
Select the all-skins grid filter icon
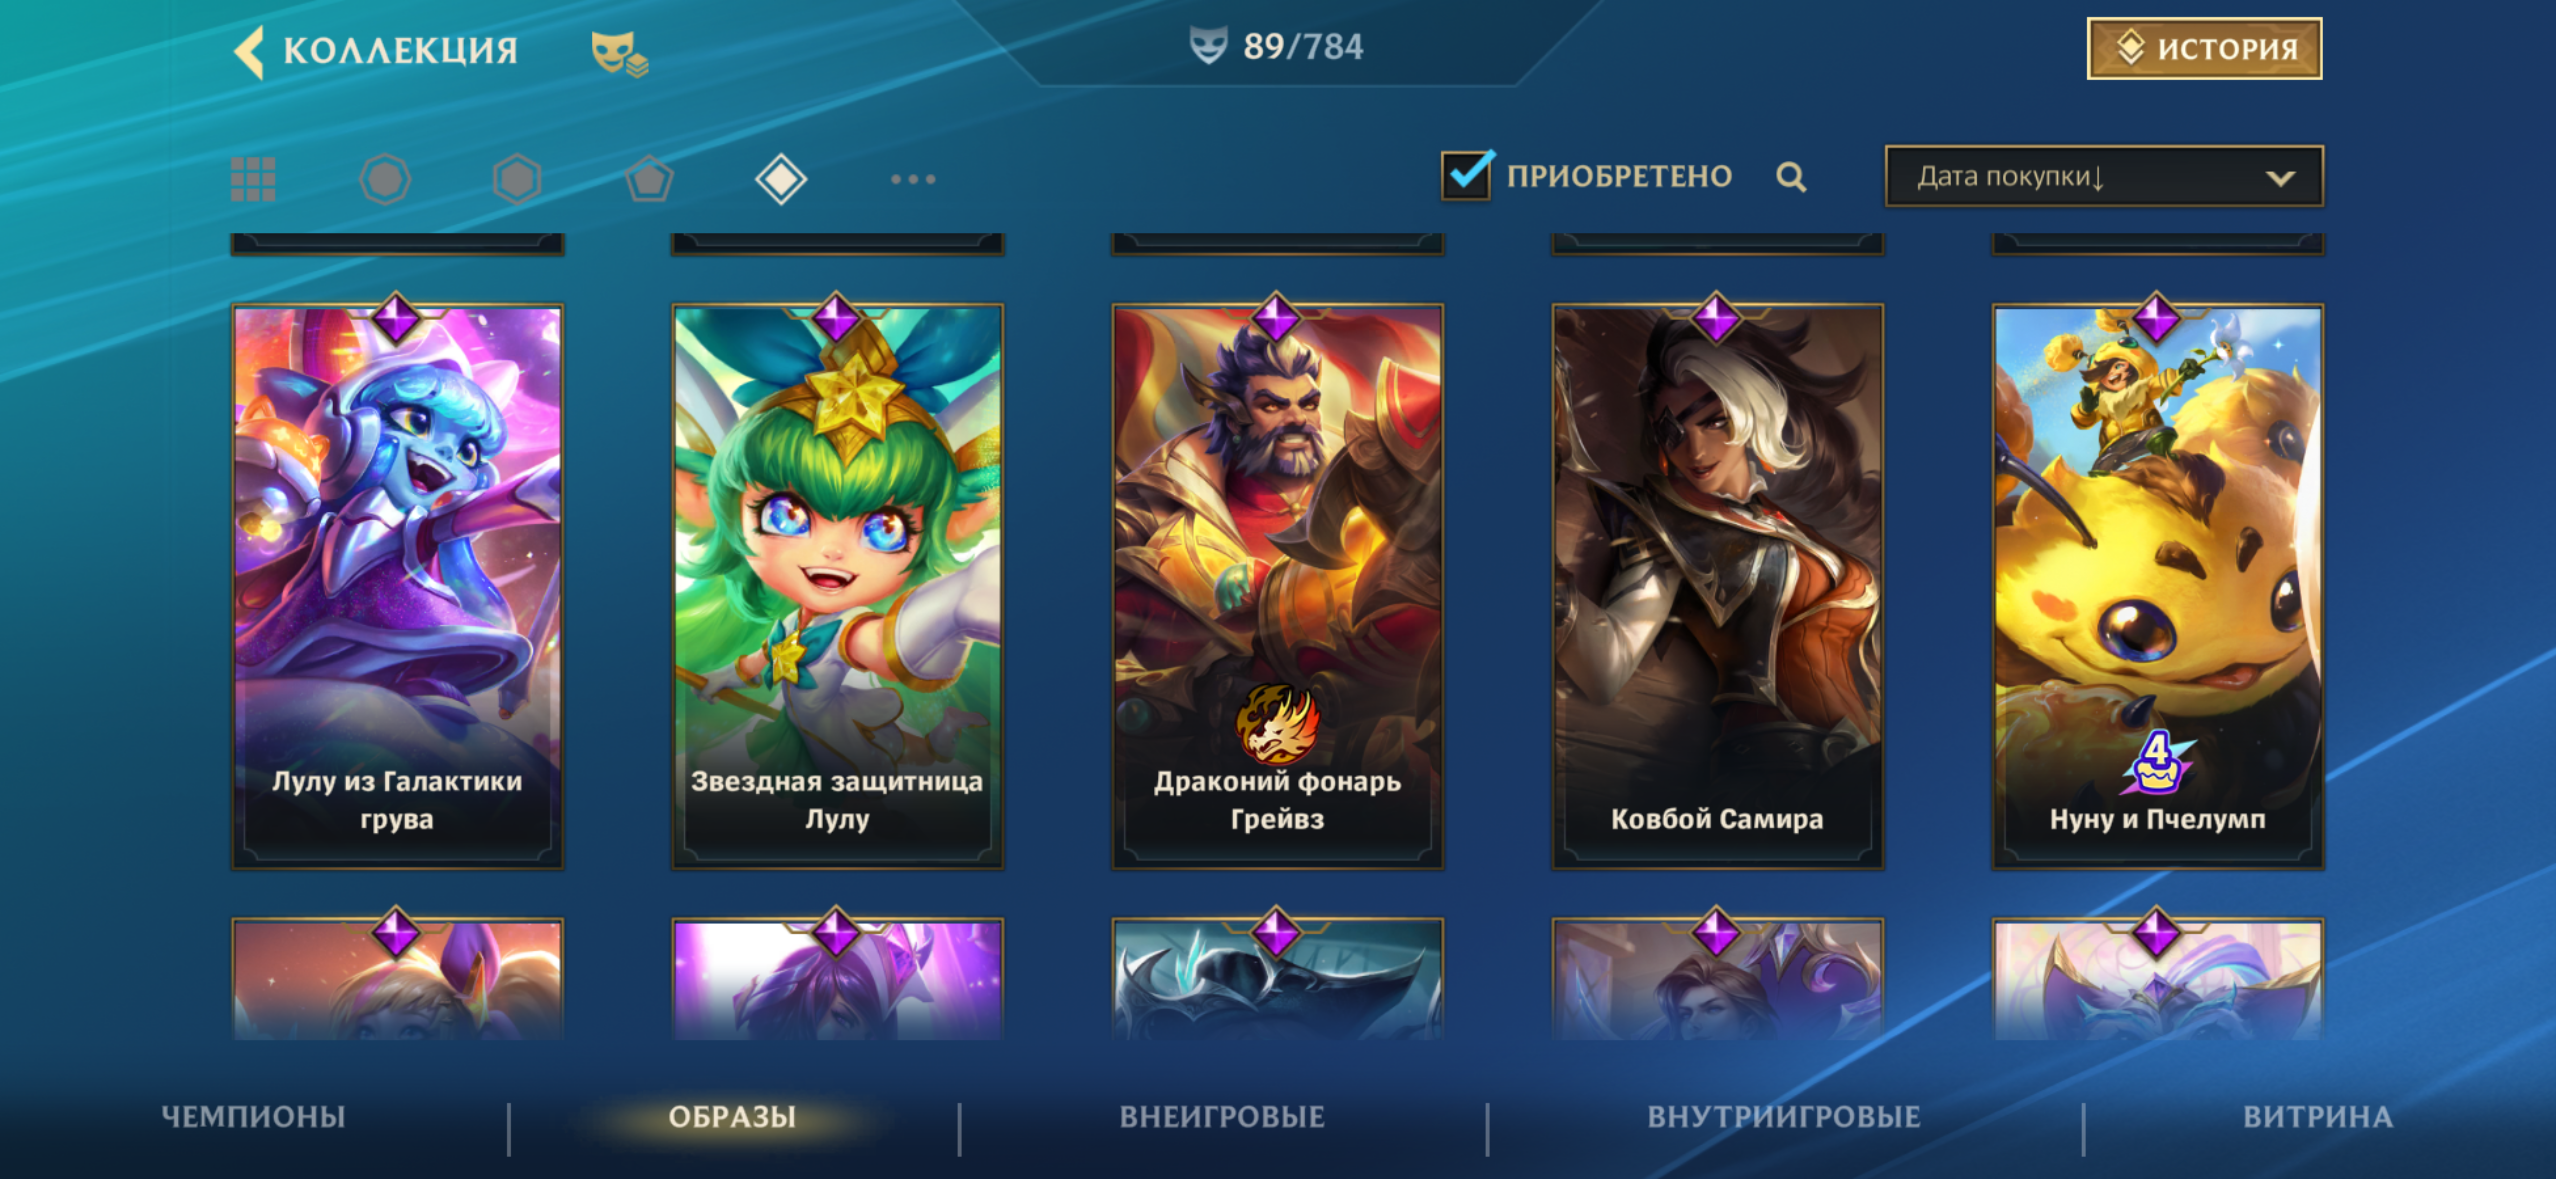click(x=253, y=179)
